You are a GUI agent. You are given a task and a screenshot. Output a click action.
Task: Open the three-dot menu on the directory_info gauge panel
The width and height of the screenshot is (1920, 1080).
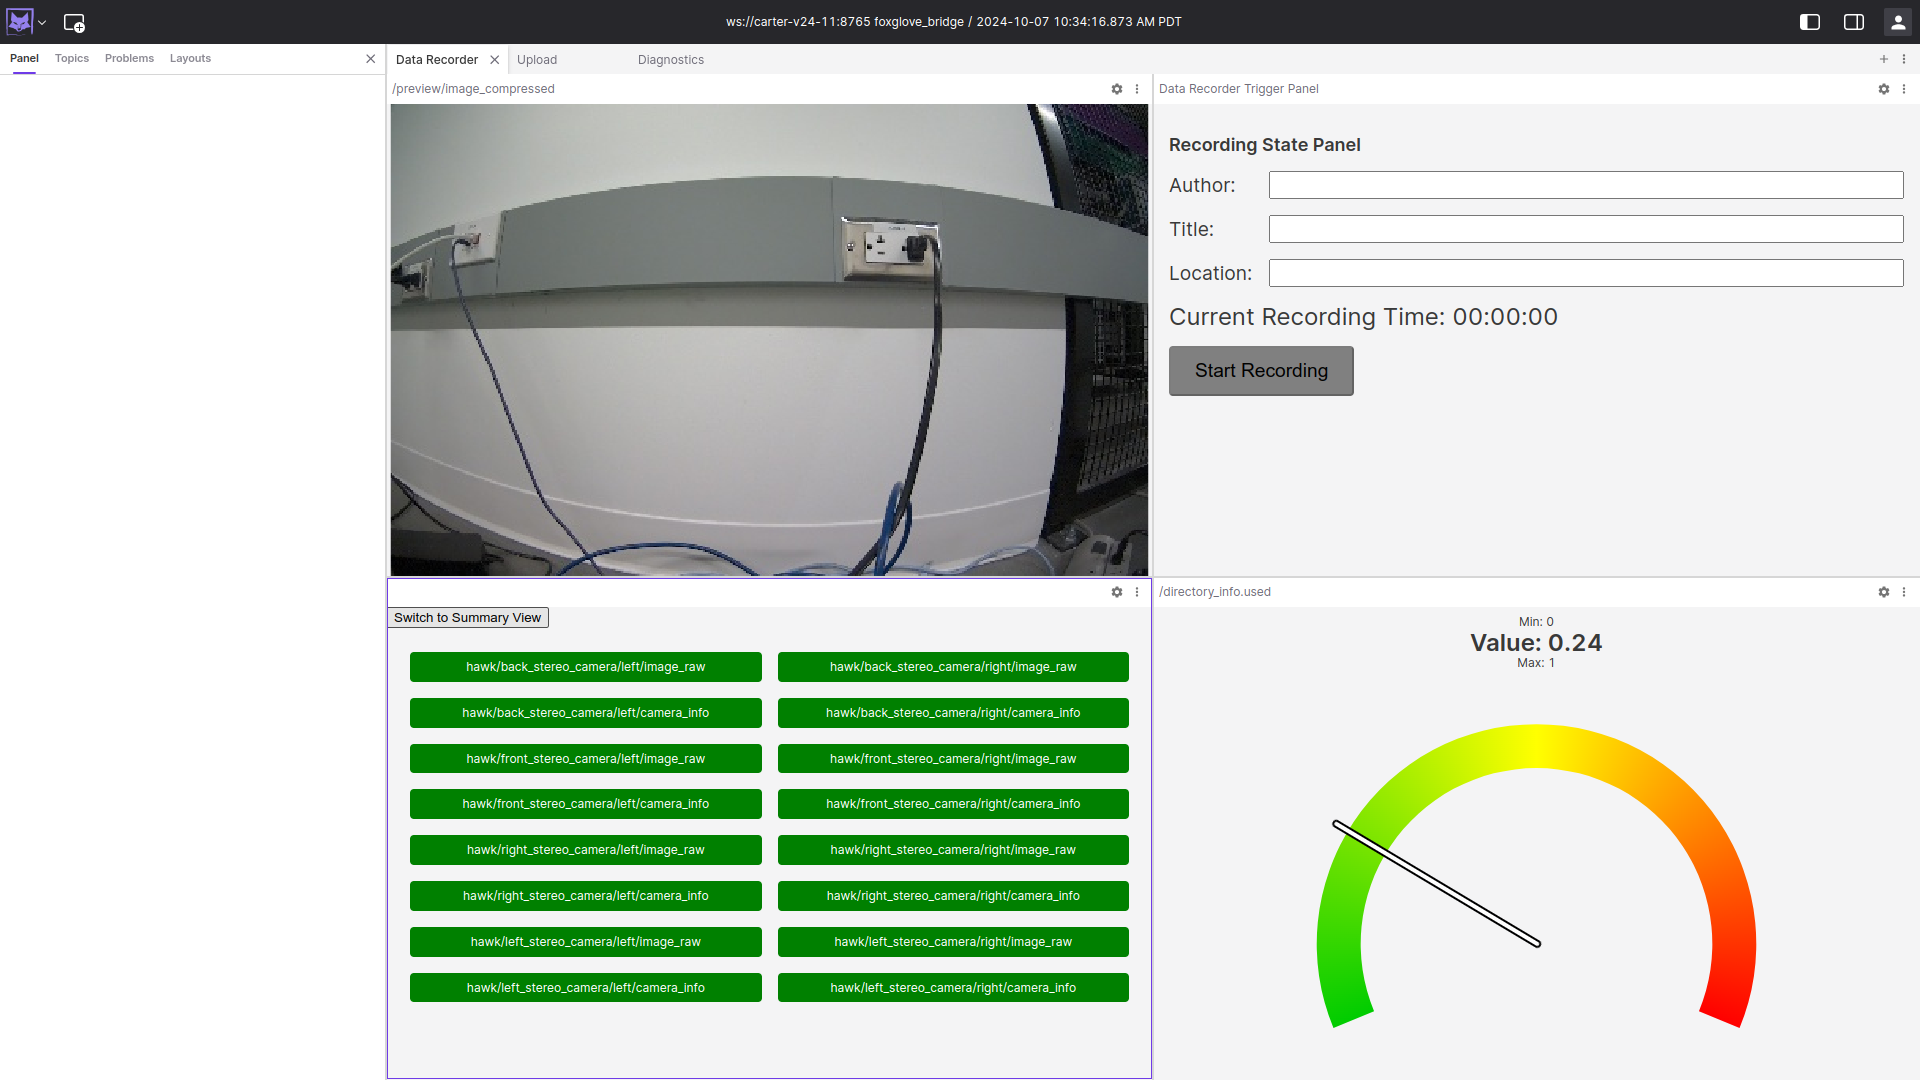point(1904,592)
